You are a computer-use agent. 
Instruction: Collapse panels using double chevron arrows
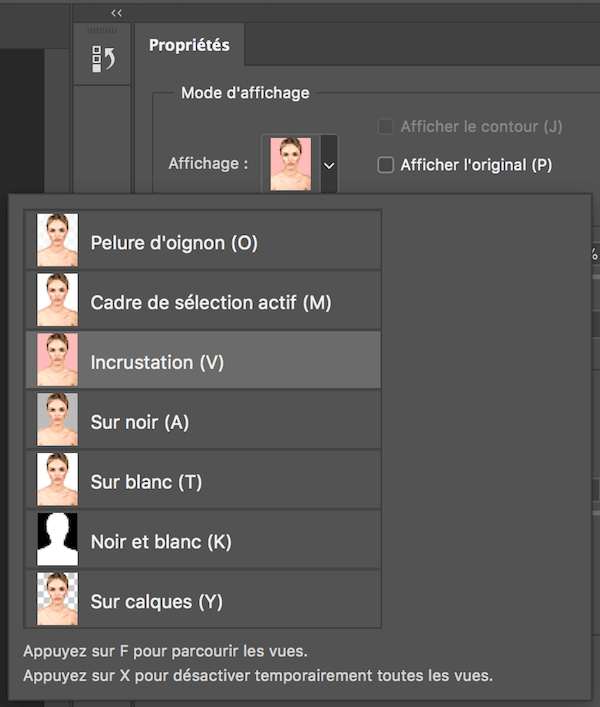117,12
